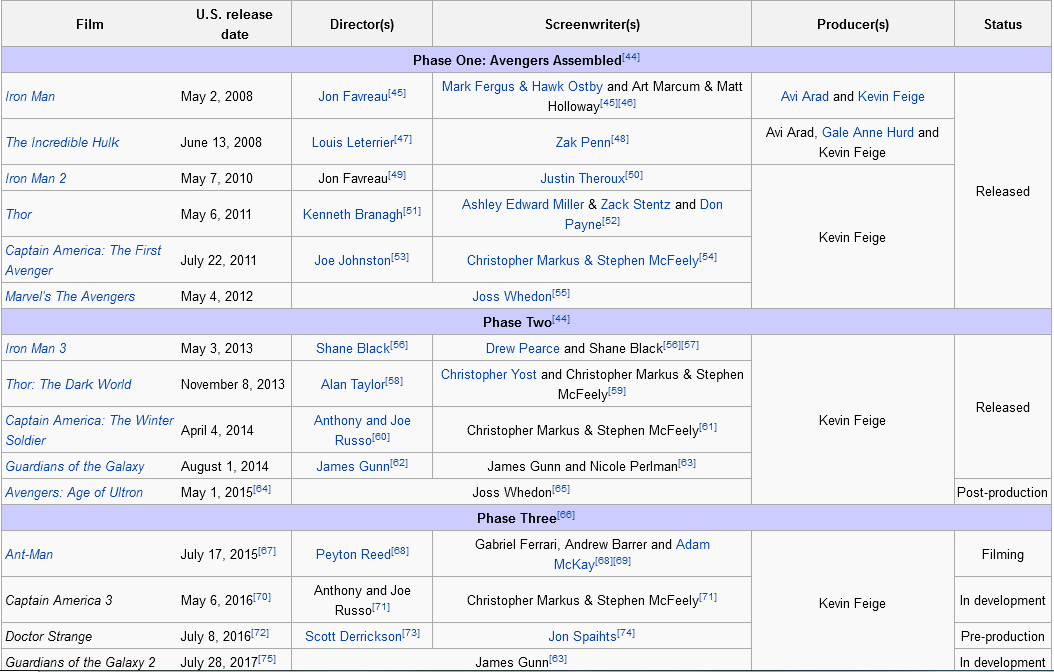
Task: Click the Screenwriter(s) column header
Action: tap(592, 24)
